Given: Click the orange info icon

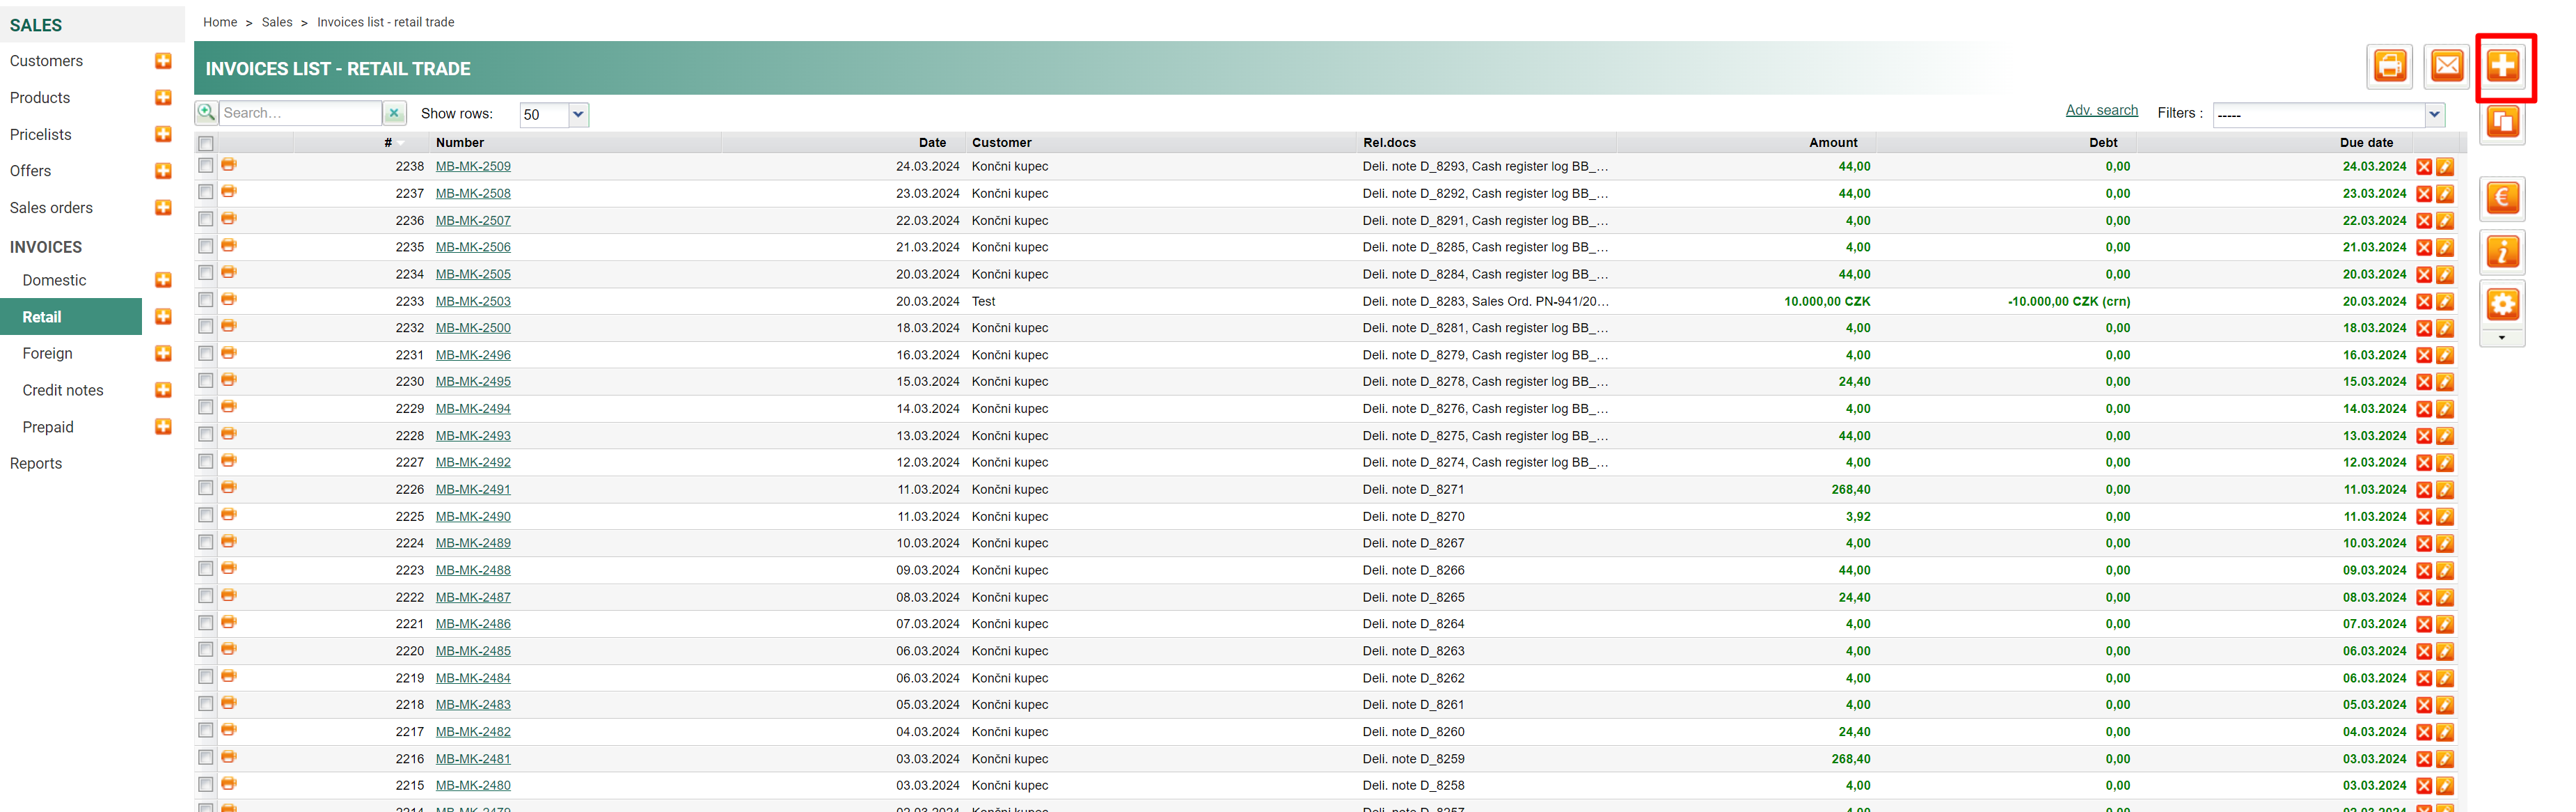Looking at the screenshot, I should coord(2502,251).
